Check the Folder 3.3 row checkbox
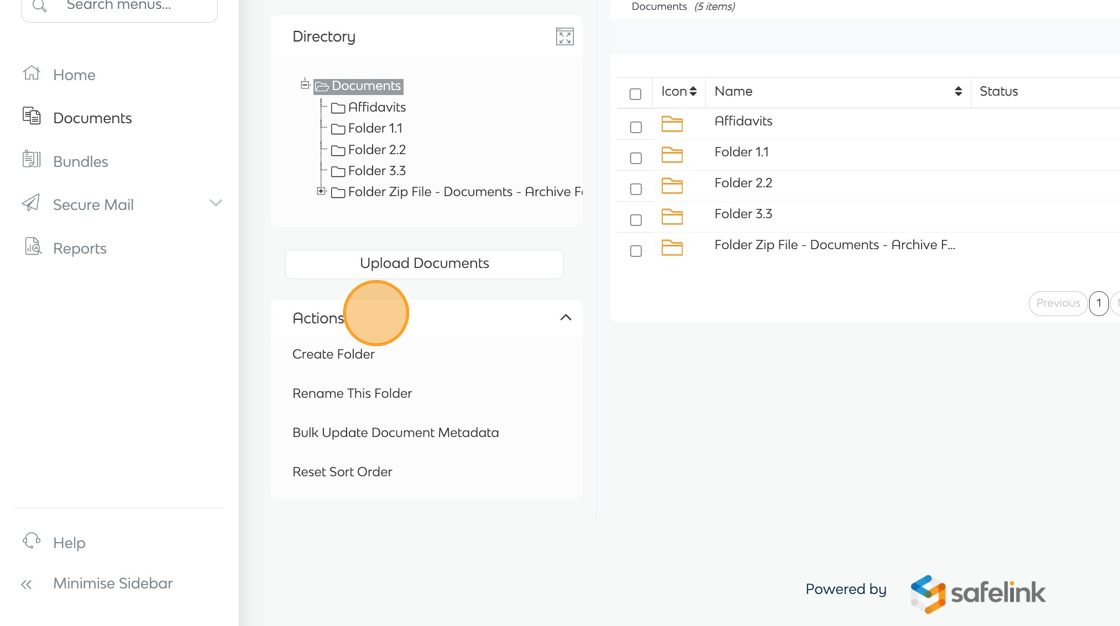This screenshot has height=626, width=1120. point(636,220)
